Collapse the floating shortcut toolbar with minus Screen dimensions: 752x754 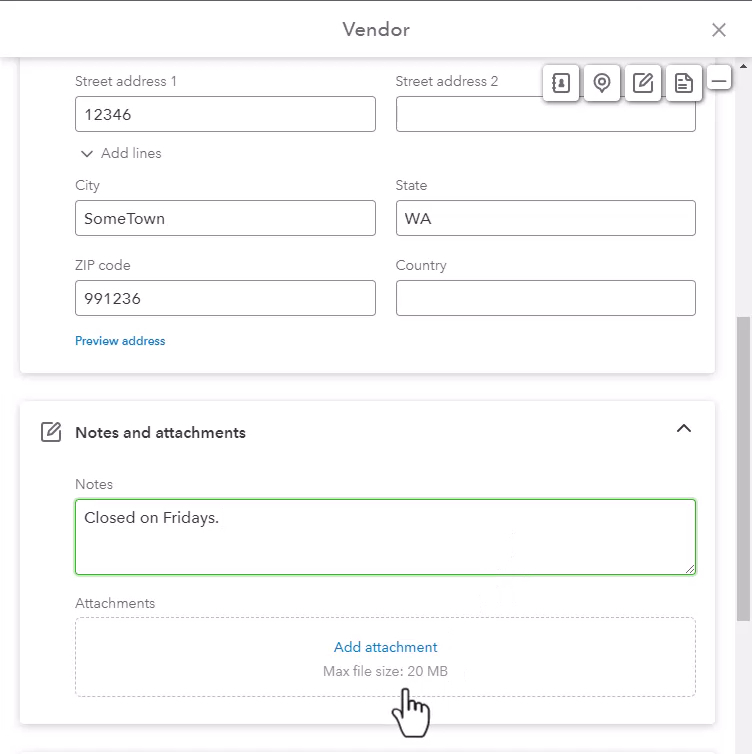pos(719,81)
